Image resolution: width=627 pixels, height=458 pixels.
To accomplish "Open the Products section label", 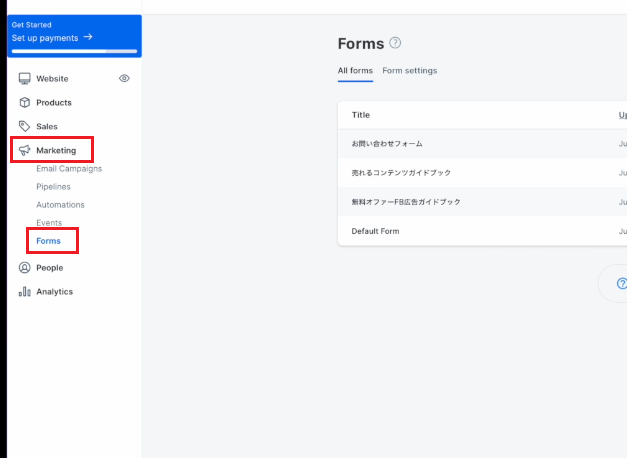I will pos(54,103).
